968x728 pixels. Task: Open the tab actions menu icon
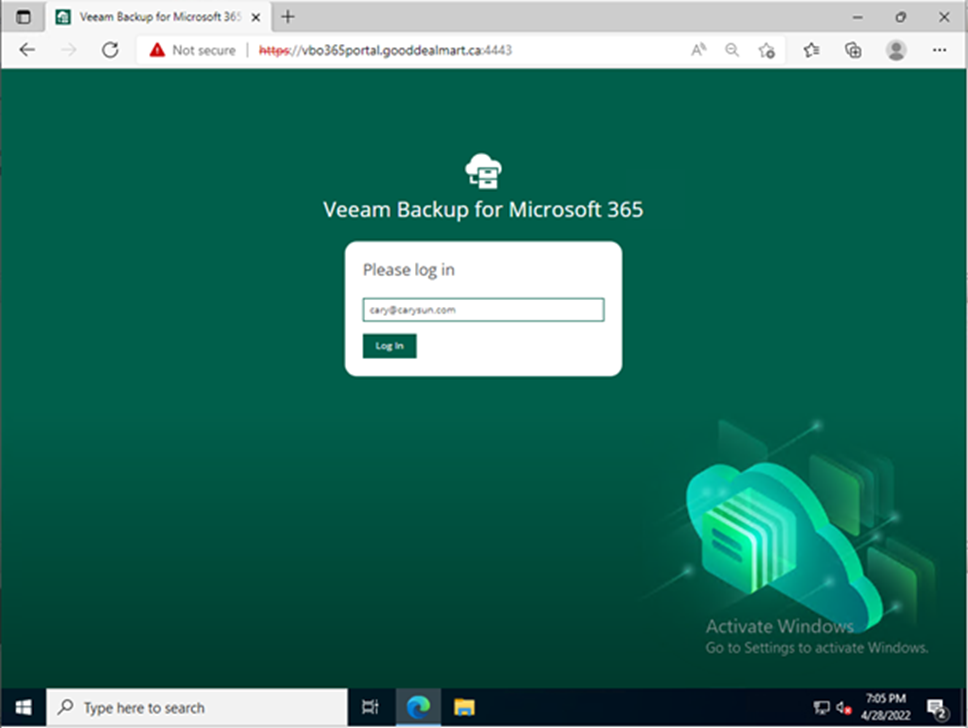pos(23,17)
